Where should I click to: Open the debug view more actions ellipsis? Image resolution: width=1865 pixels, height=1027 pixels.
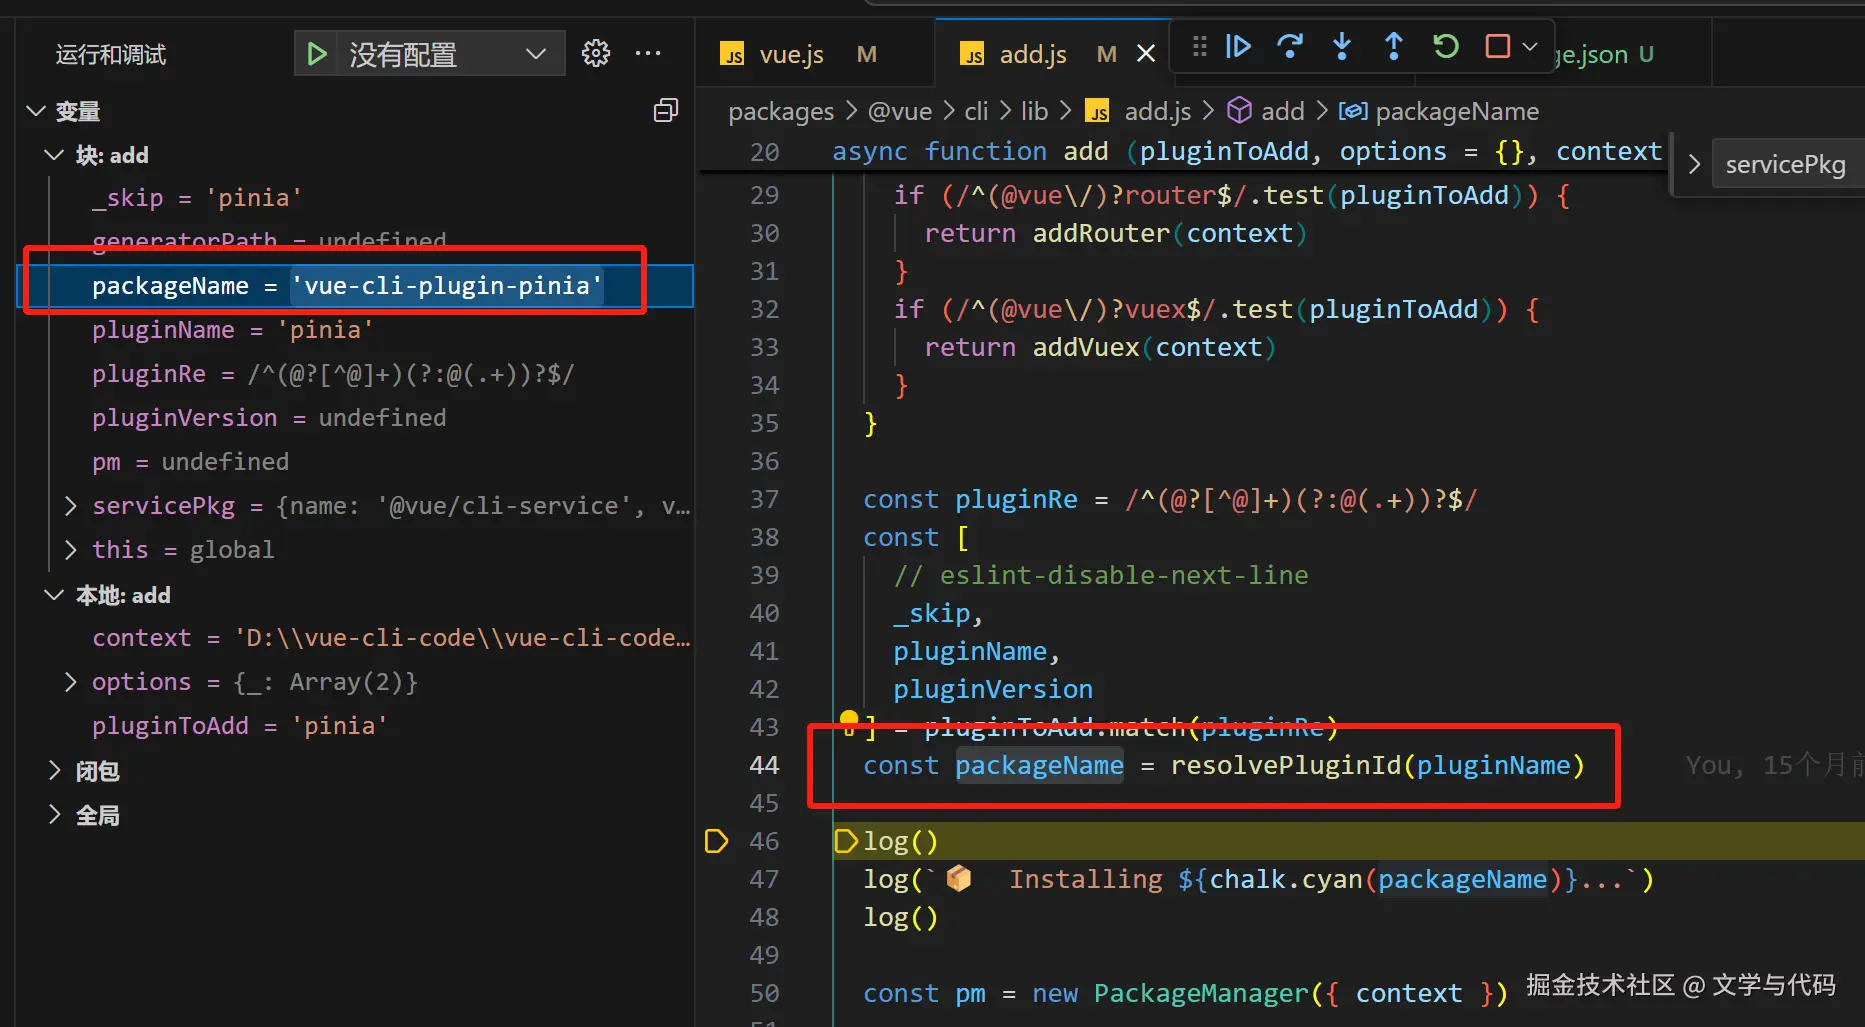[x=648, y=54]
